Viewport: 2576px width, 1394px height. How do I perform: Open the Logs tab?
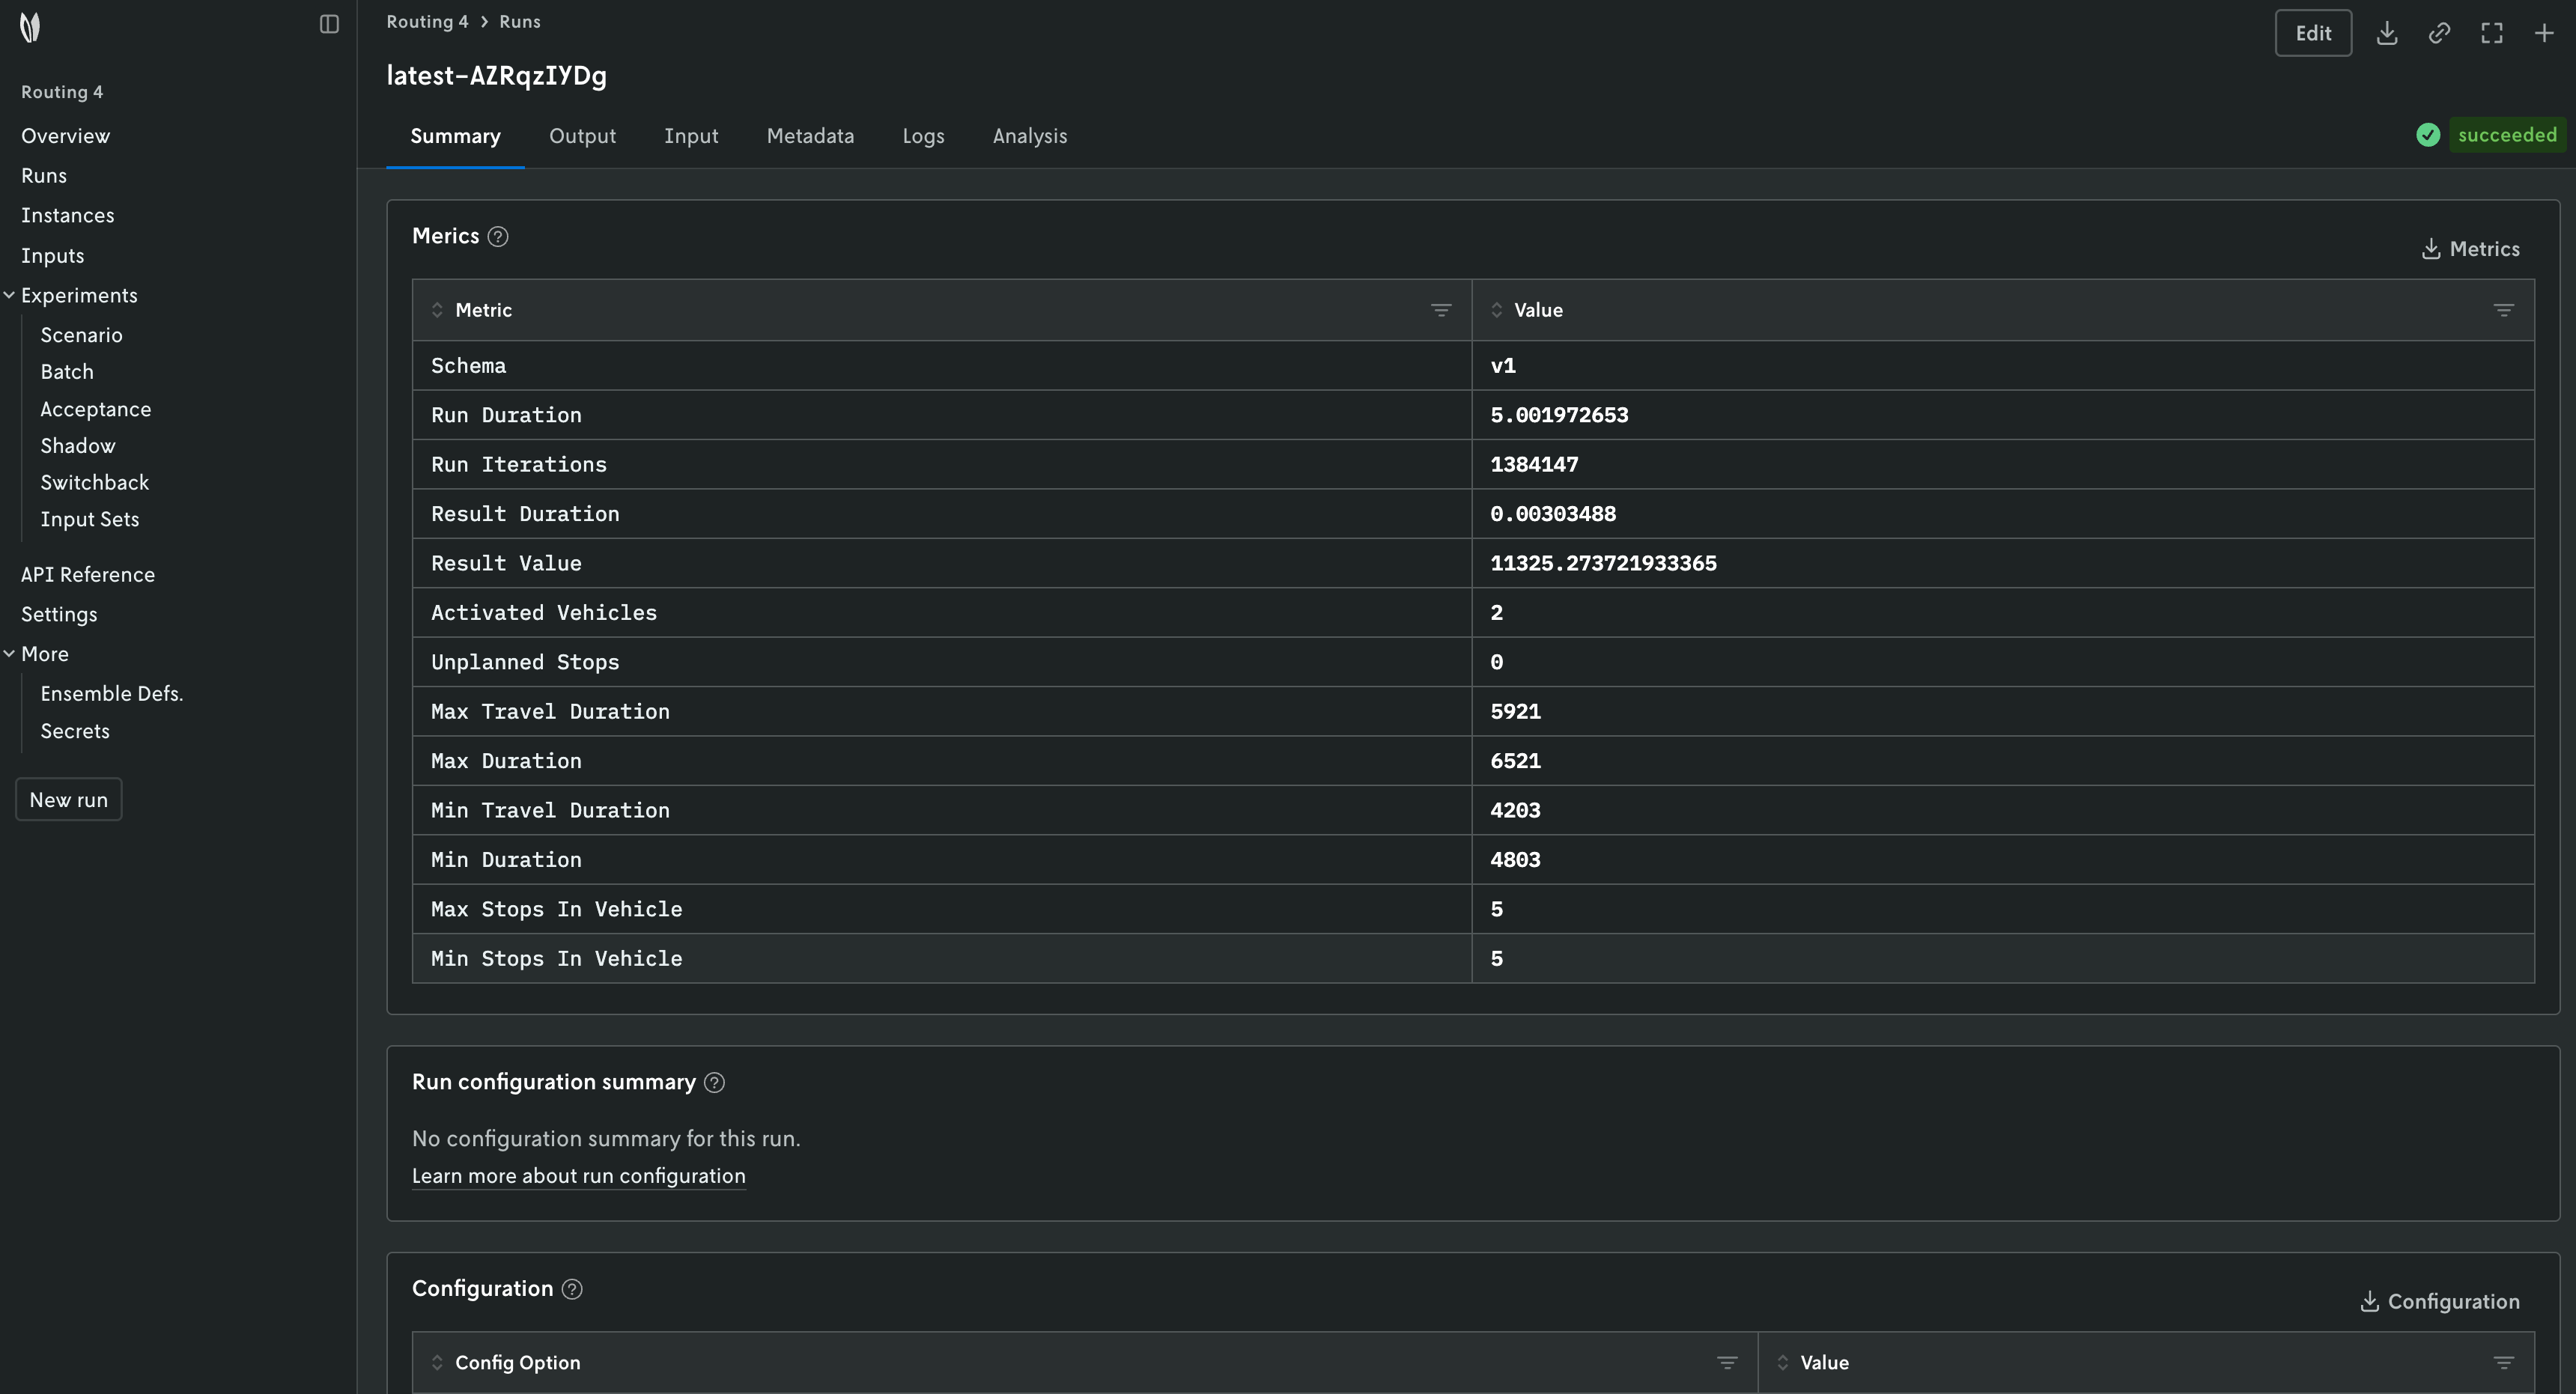click(923, 136)
